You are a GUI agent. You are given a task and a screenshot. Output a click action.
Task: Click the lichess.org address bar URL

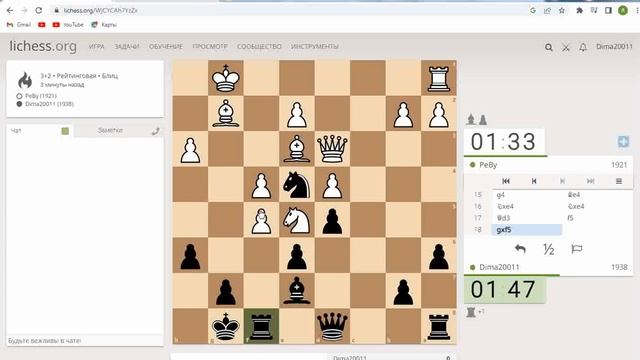(x=100, y=10)
